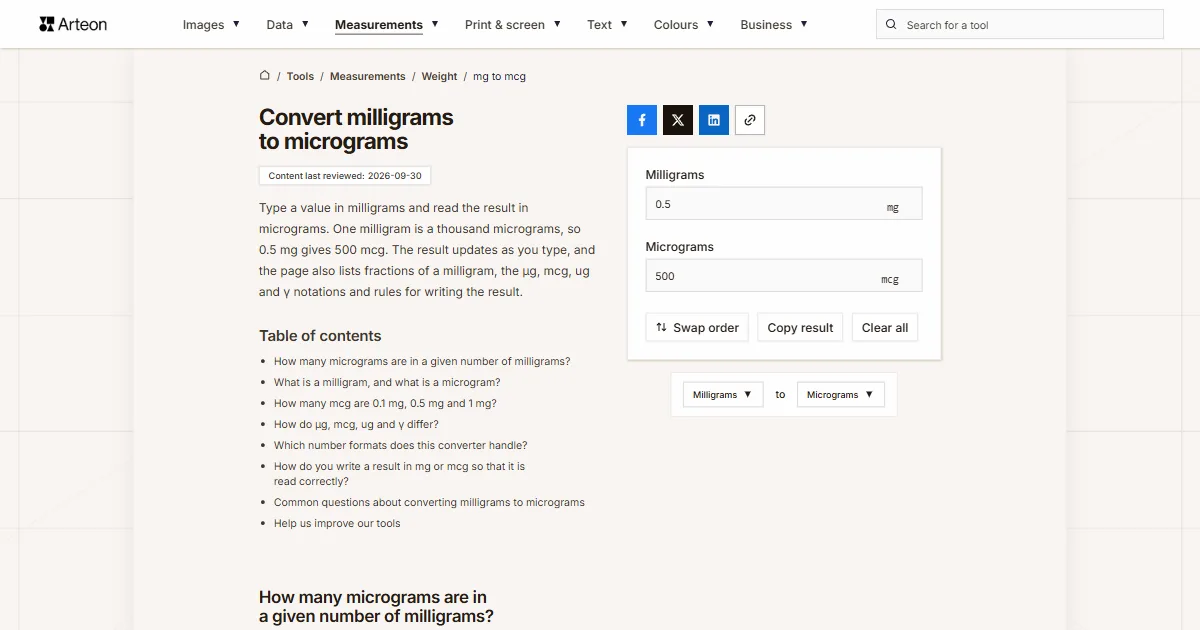The image size is (1200, 630).
Task: Open the Data menu
Action: [287, 25]
